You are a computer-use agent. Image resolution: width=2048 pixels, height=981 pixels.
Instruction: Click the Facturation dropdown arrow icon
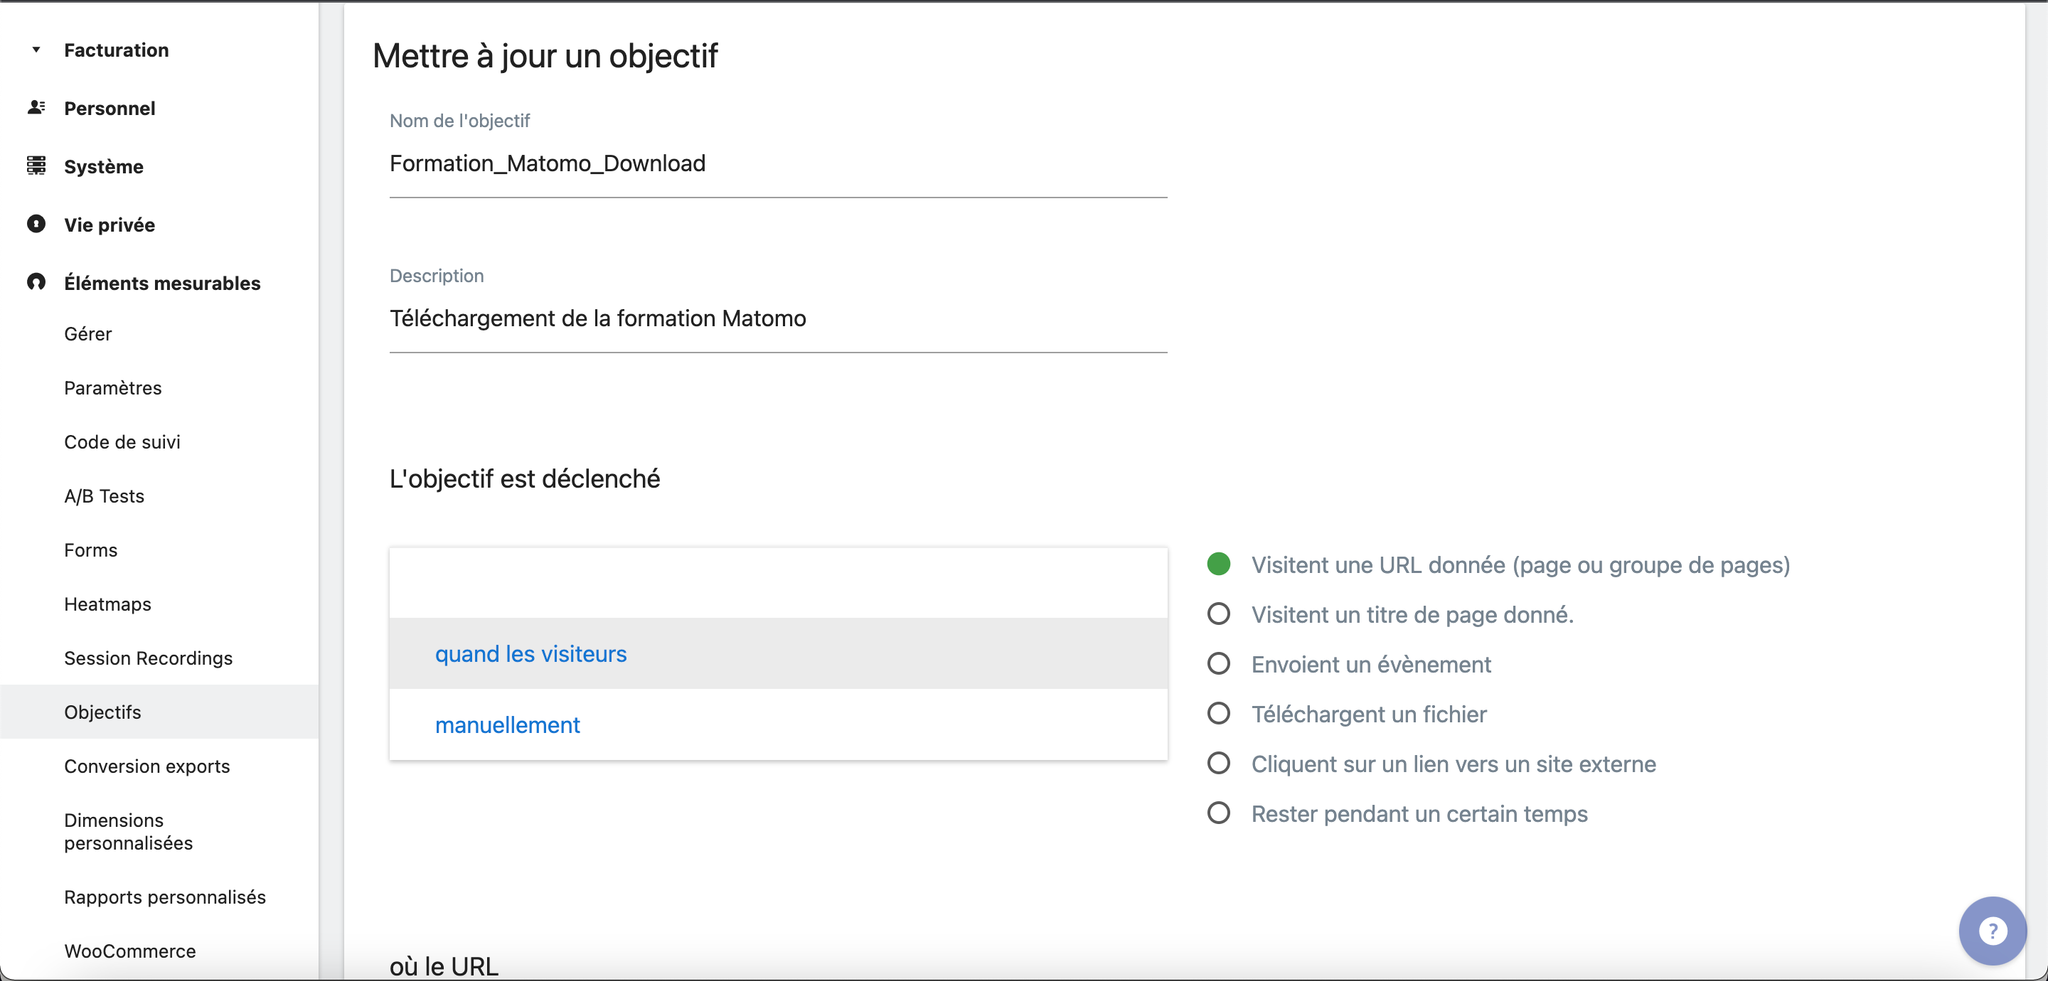[36, 50]
